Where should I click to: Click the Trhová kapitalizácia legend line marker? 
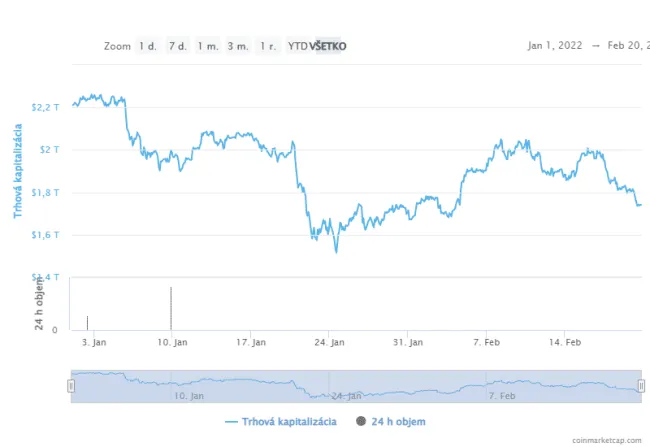pyautogui.click(x=232, y=421)
